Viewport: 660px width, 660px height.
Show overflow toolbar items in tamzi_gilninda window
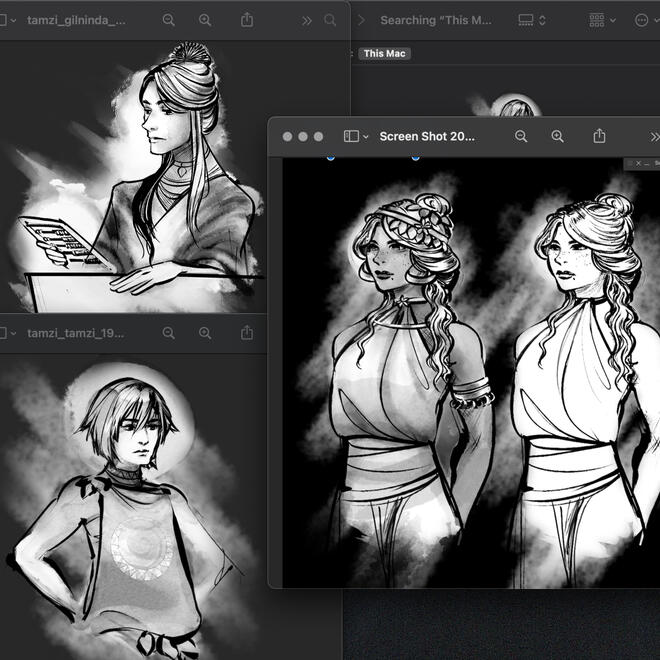click(x=306, y=20)
